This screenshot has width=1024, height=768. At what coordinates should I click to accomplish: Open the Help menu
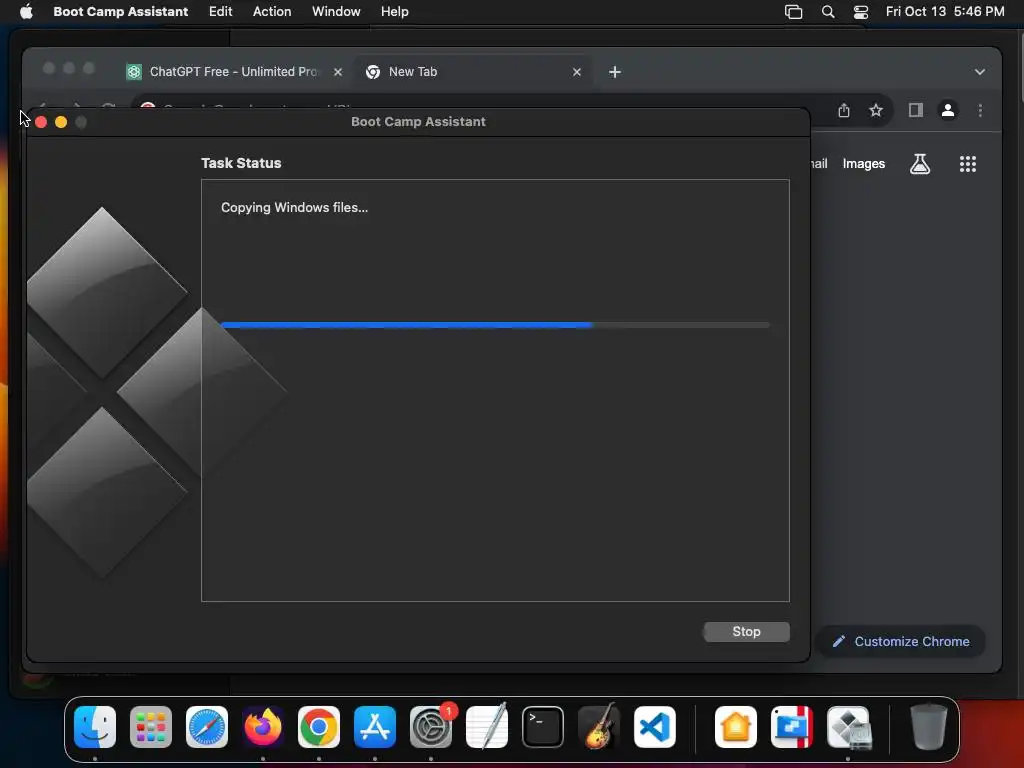pyautogui.click(x=394, y=12)
